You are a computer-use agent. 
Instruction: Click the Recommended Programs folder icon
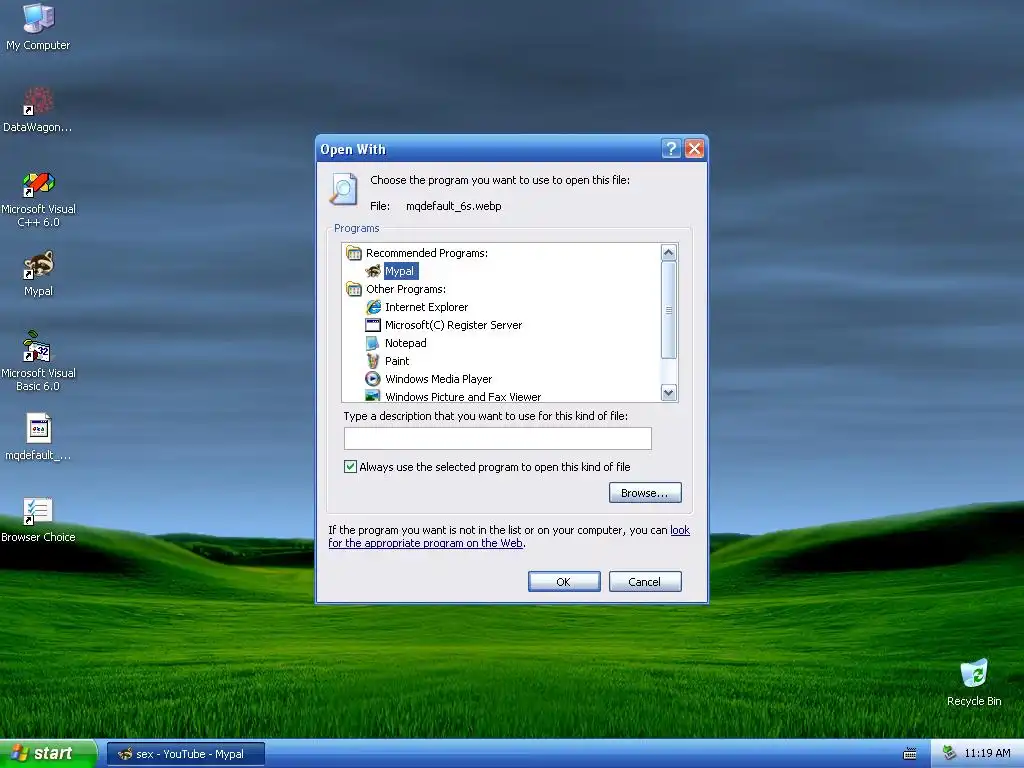[354, 253]
